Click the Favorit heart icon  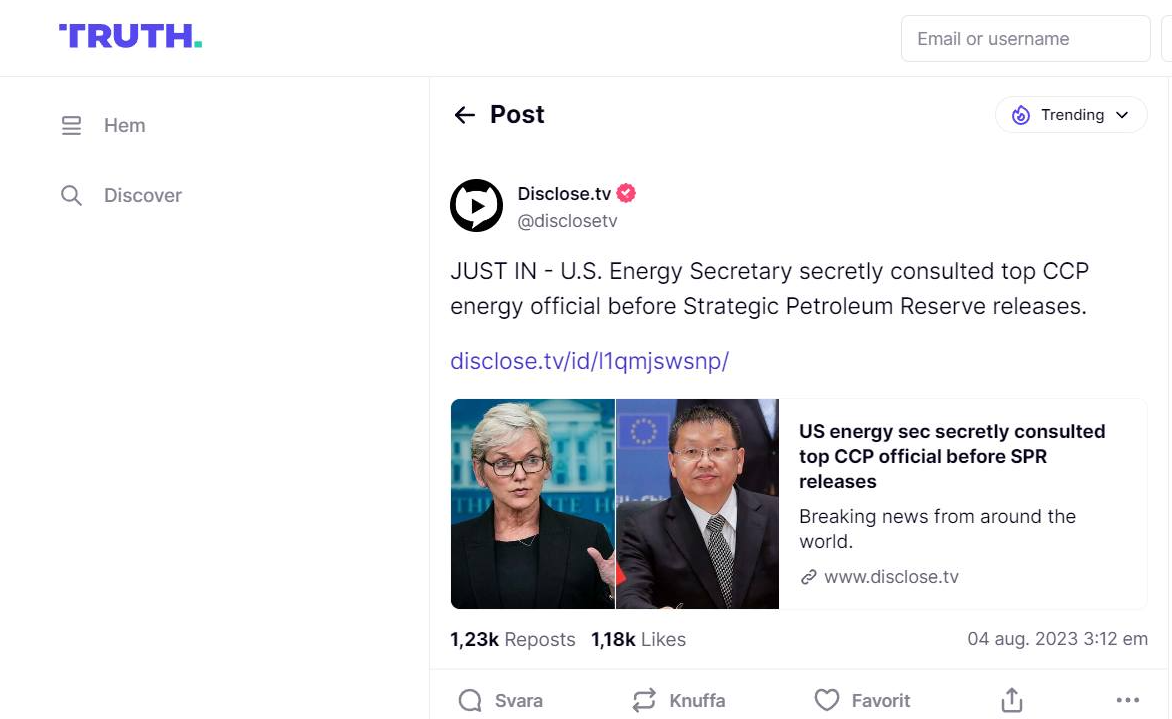(826, 700)
